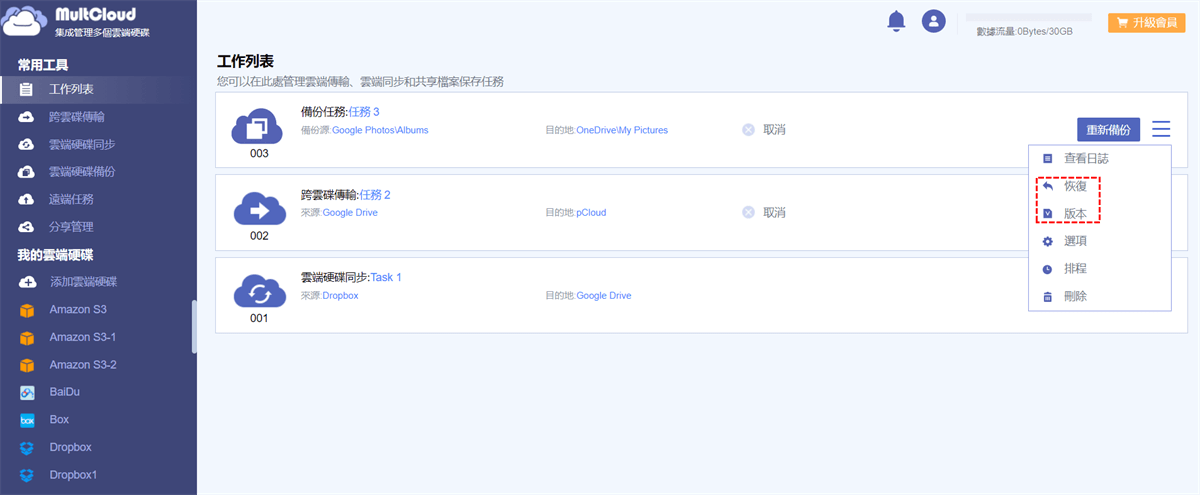Select 跨雲碟傳輸 label in sidebar

(x=77, y=117)
